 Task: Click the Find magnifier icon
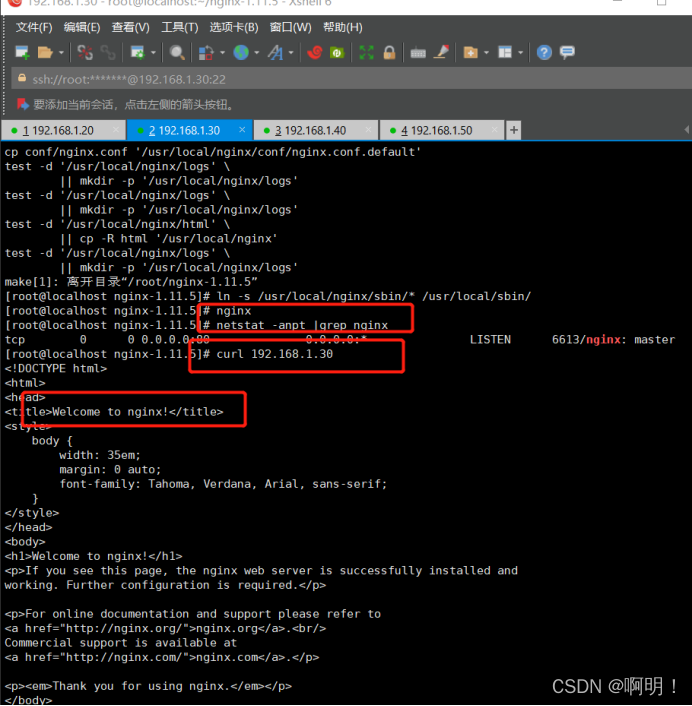click(176, 53)
